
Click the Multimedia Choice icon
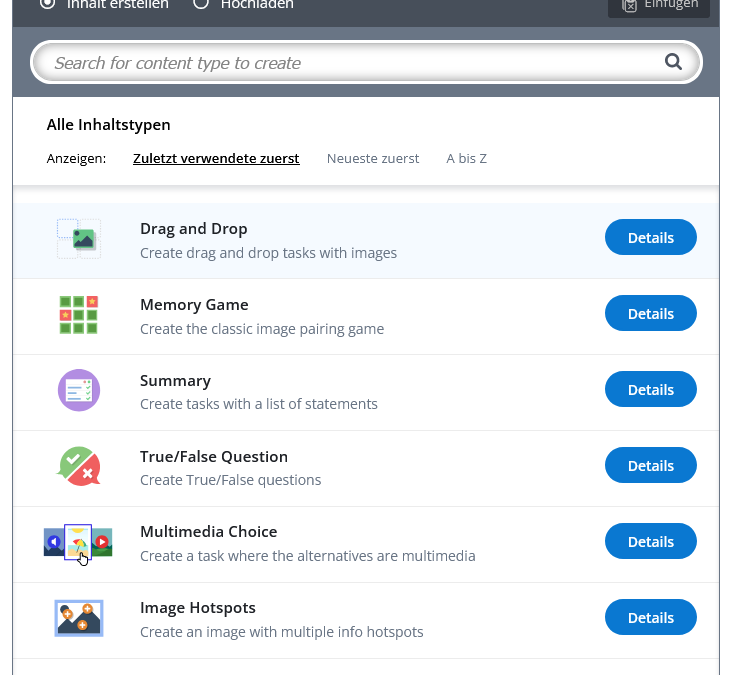pyautogui.click(x=78, y=542)
